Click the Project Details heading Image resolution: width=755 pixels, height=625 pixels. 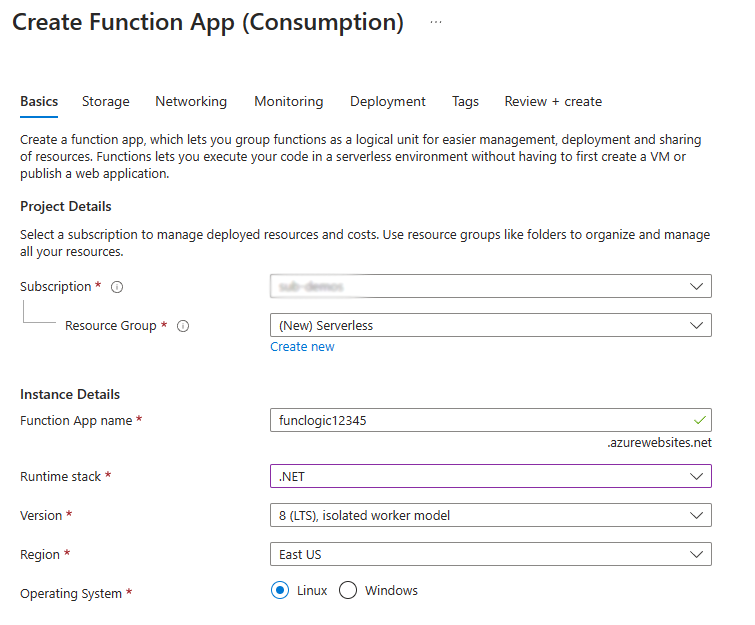(66, 207)
